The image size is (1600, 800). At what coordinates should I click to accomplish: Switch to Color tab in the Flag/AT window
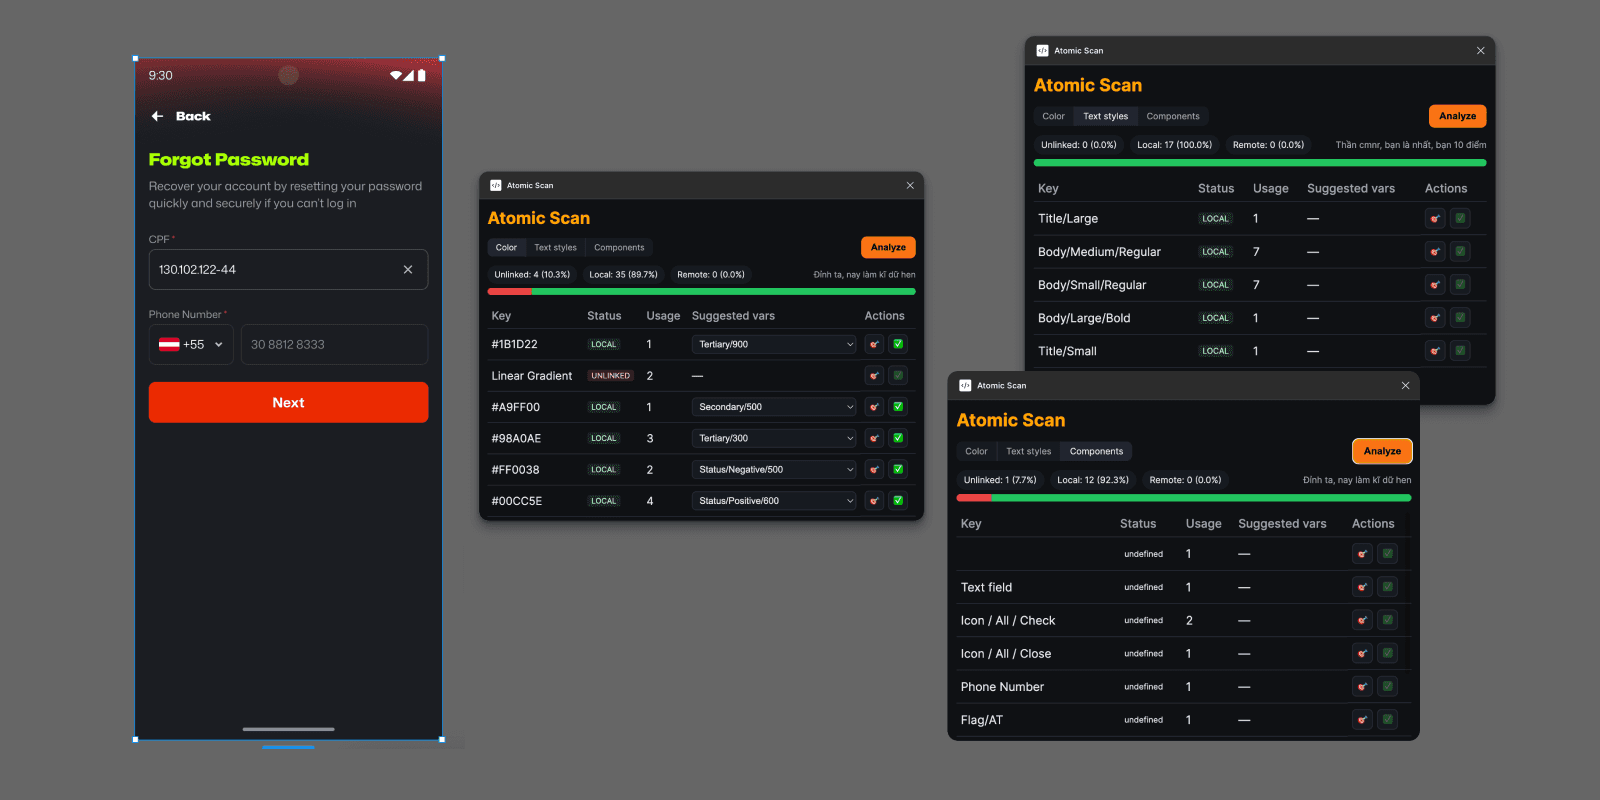point(976,451)
